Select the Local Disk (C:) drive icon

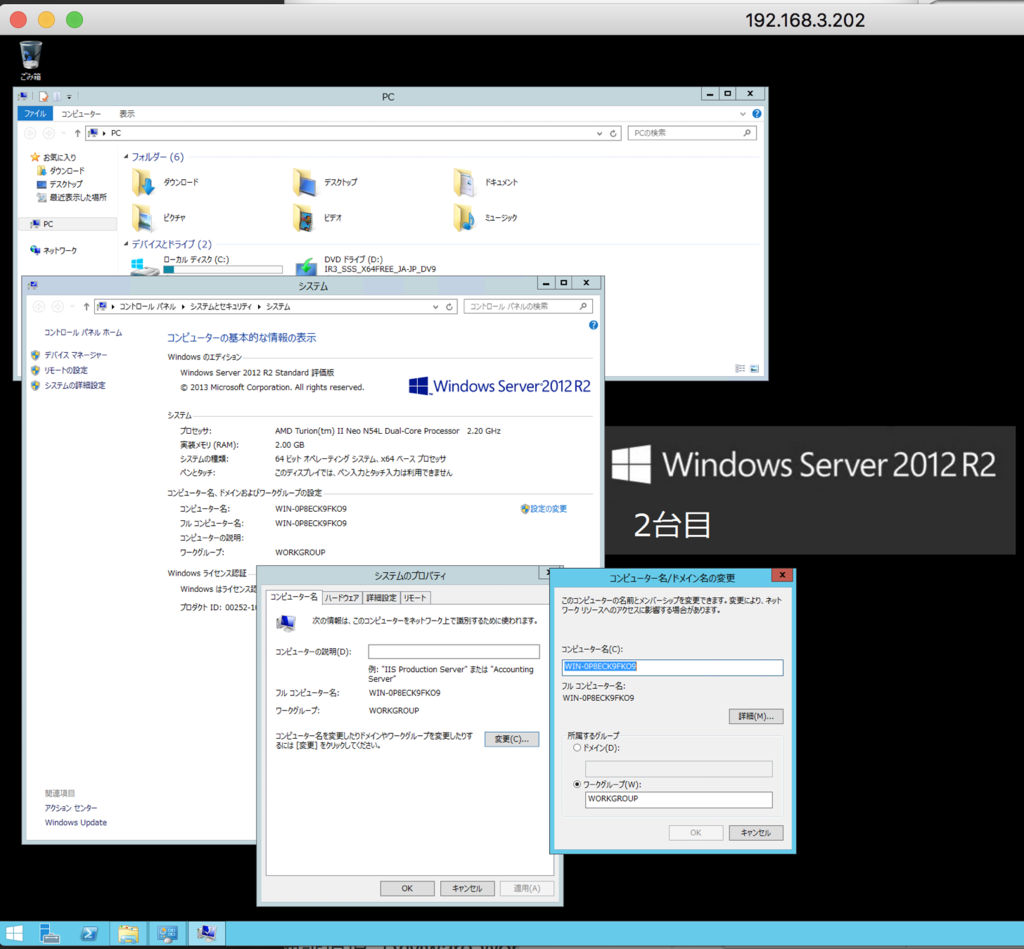(x=144, y=265)
